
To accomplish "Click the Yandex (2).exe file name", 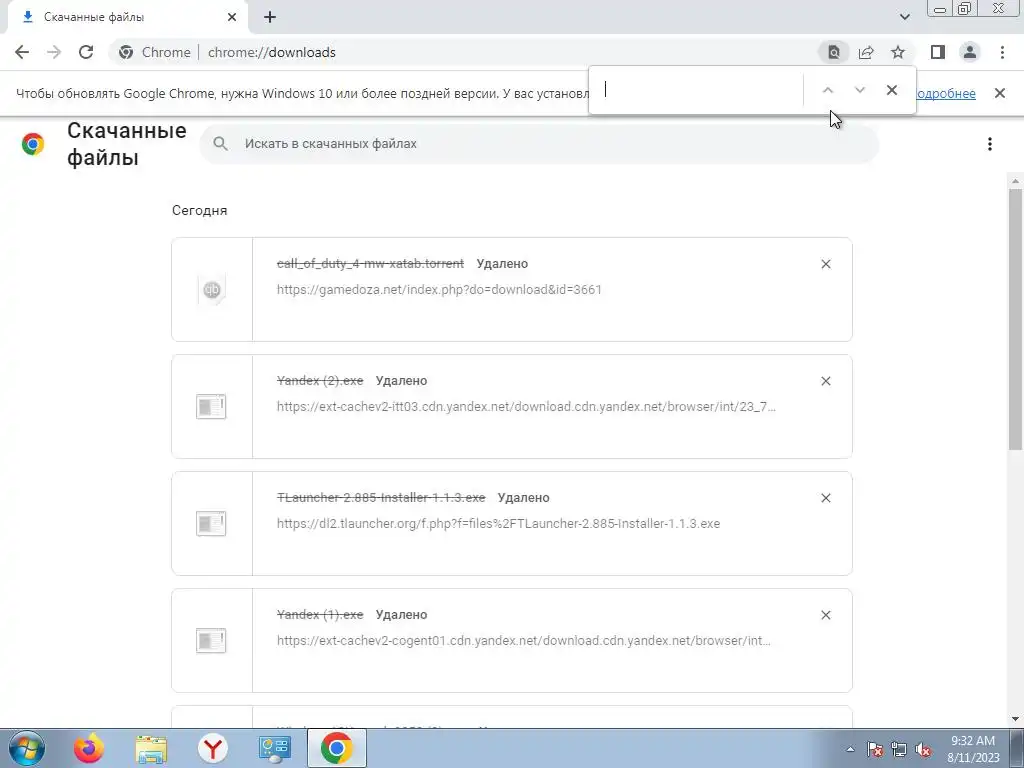I will (320, 381).
